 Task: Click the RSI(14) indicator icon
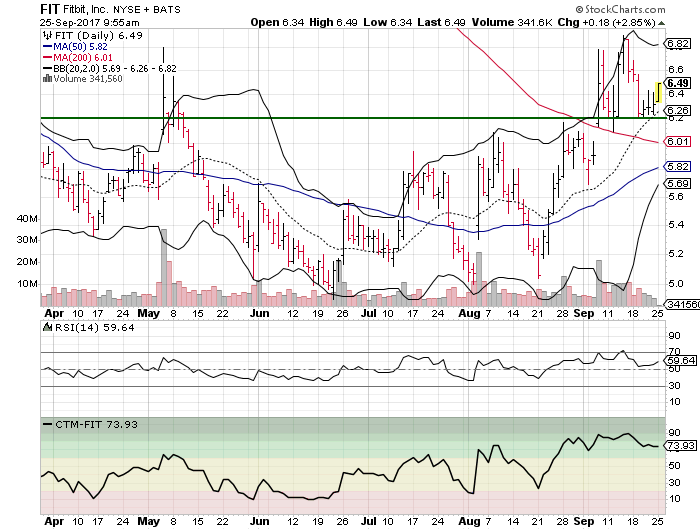point(47,327)
